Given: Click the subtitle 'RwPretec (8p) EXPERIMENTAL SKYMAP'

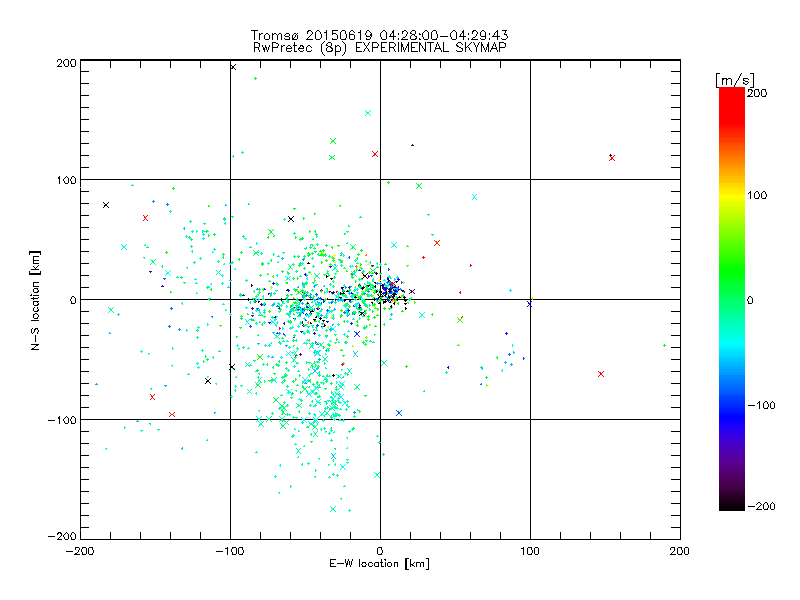Looking at the screenshot, I should point(380,48).
